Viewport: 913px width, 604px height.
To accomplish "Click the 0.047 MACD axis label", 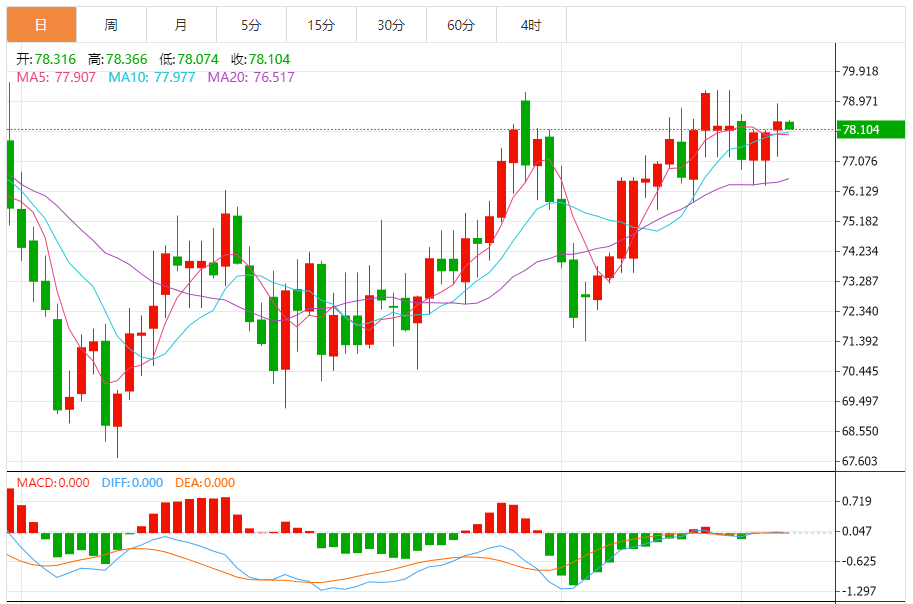I will point(857,531).
